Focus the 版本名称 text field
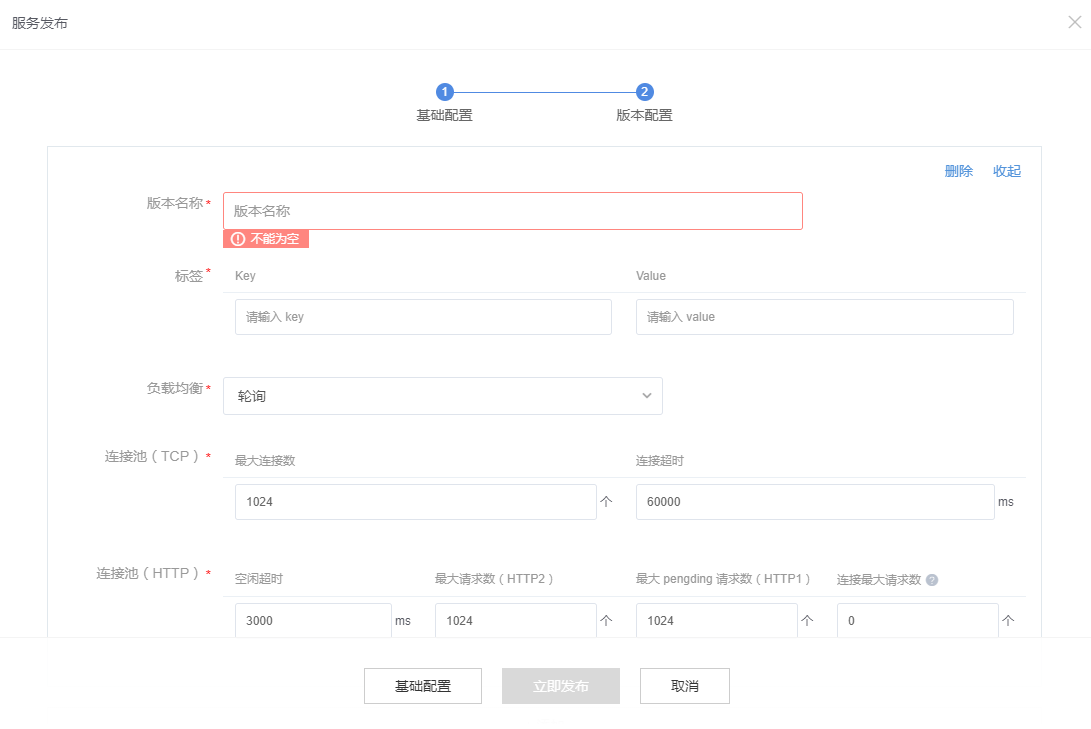1091x729 pixels. [512, 211]
